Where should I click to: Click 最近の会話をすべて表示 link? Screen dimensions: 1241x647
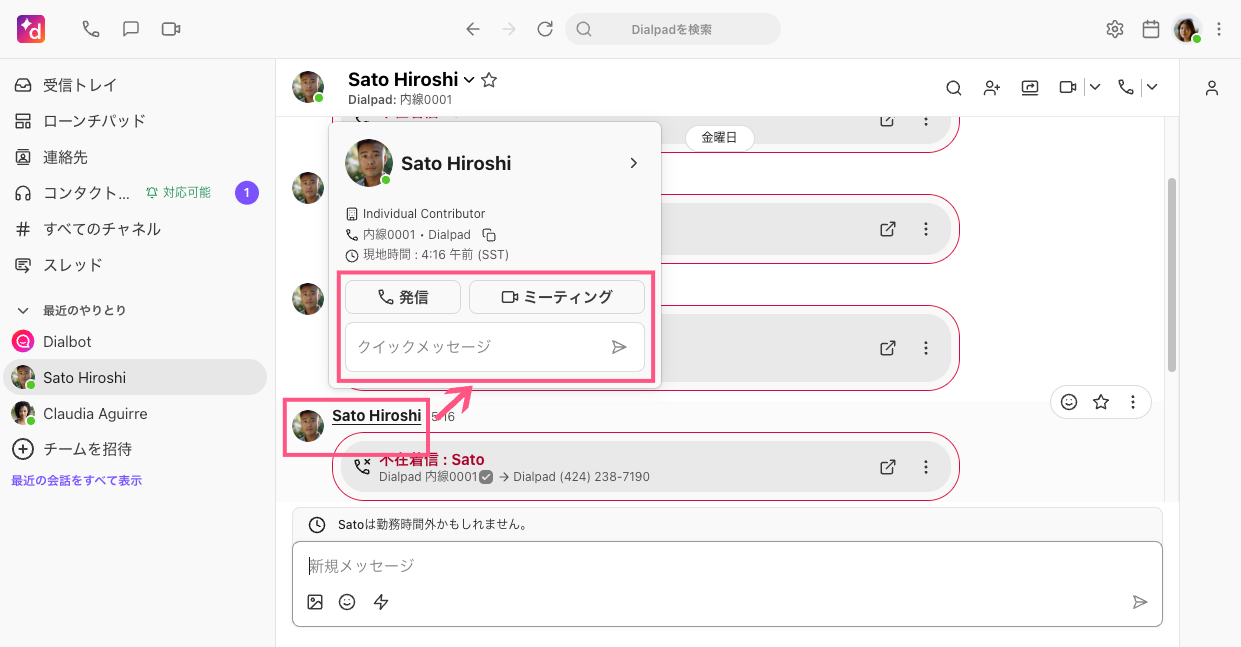point(76,481)
